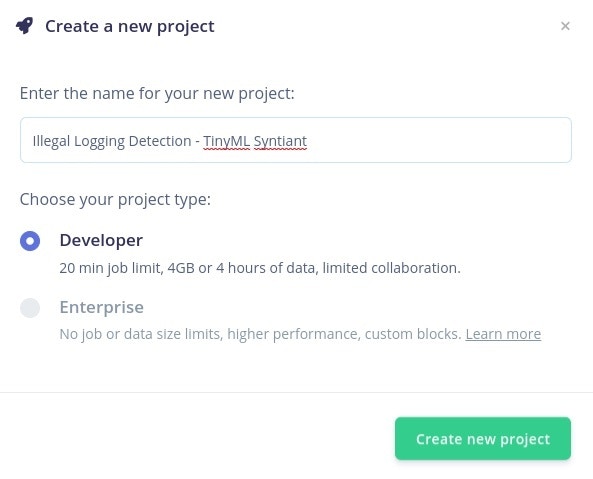The height and width of the screenshot is (479, 593).
Task: Click the project name input field
Action: point(296,140)
